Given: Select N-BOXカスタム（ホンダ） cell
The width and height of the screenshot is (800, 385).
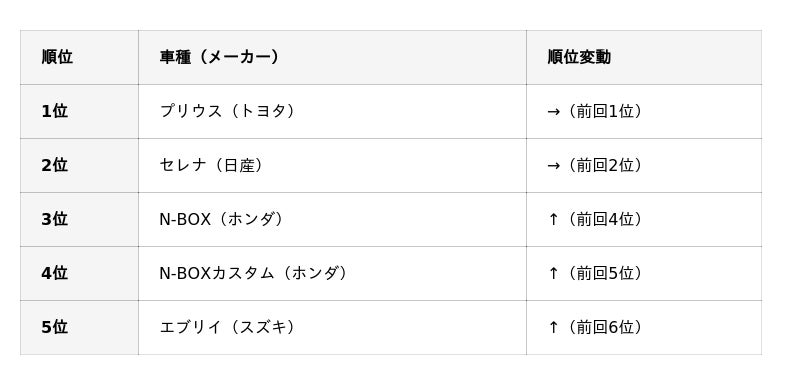Looking at the screenshot, I should (332, 273).
